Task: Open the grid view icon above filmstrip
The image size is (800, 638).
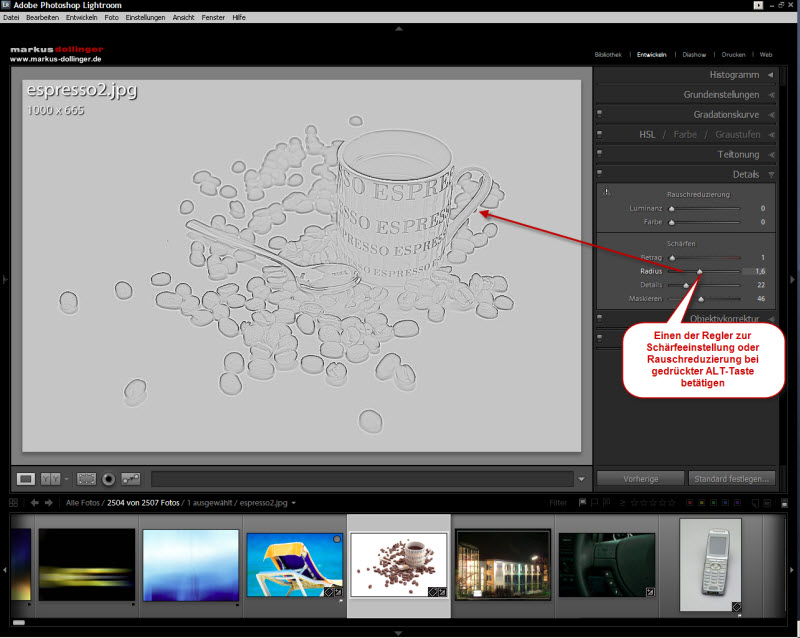Action: 14,502
